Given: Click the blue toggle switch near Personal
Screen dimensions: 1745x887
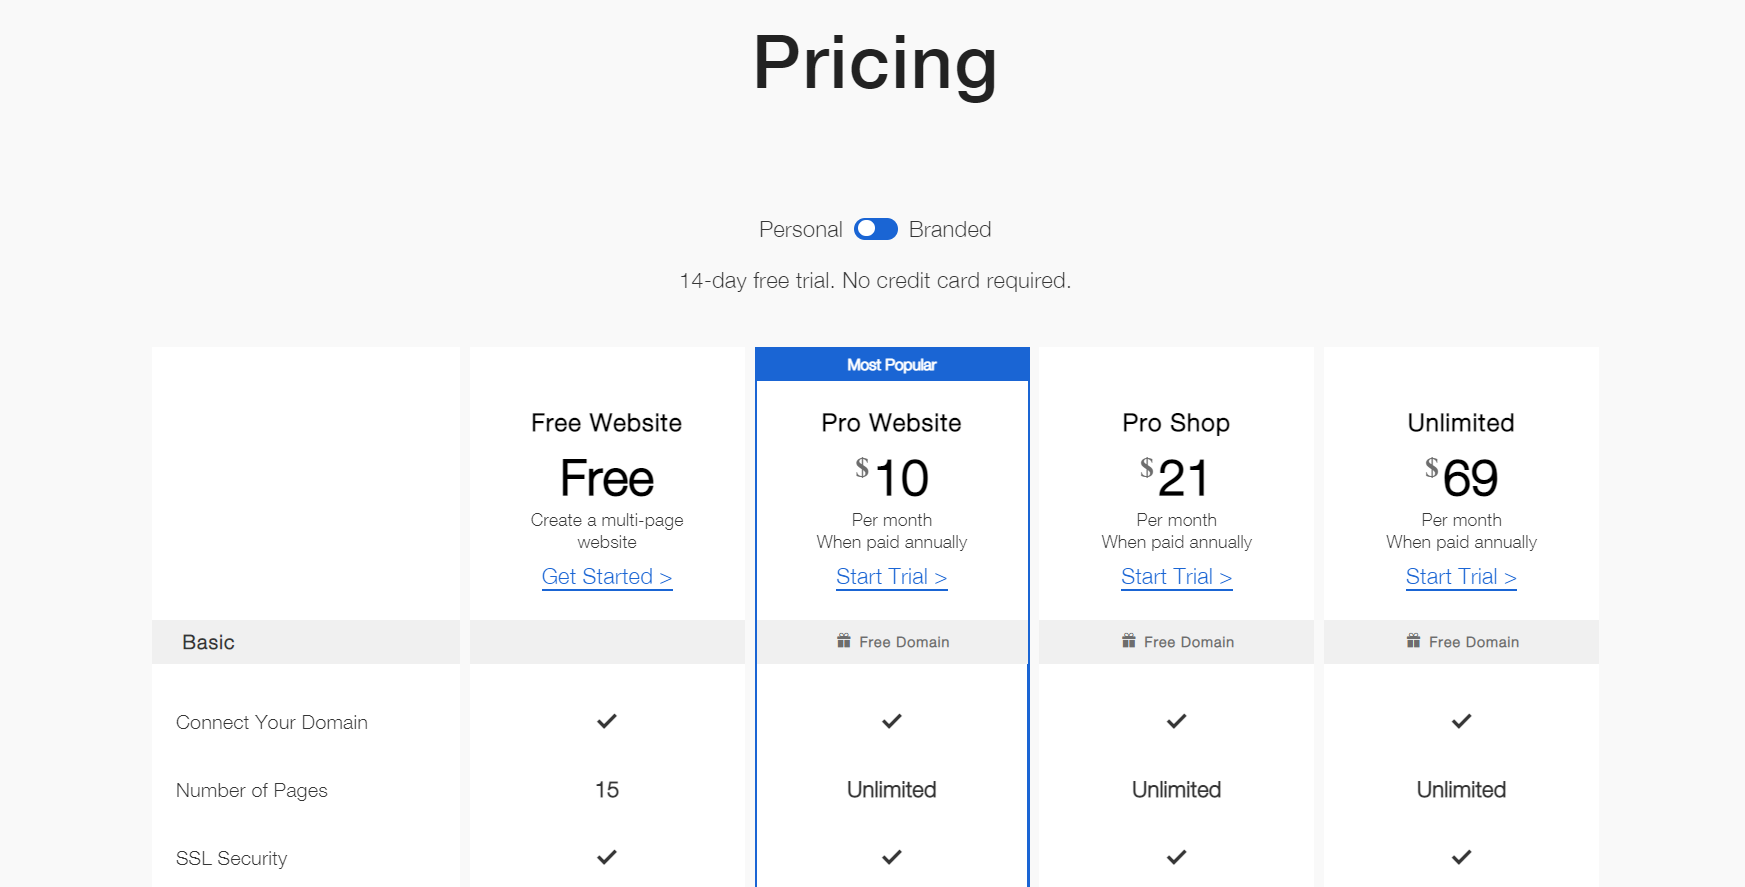Looking at the screenshot, I should 876,229.
